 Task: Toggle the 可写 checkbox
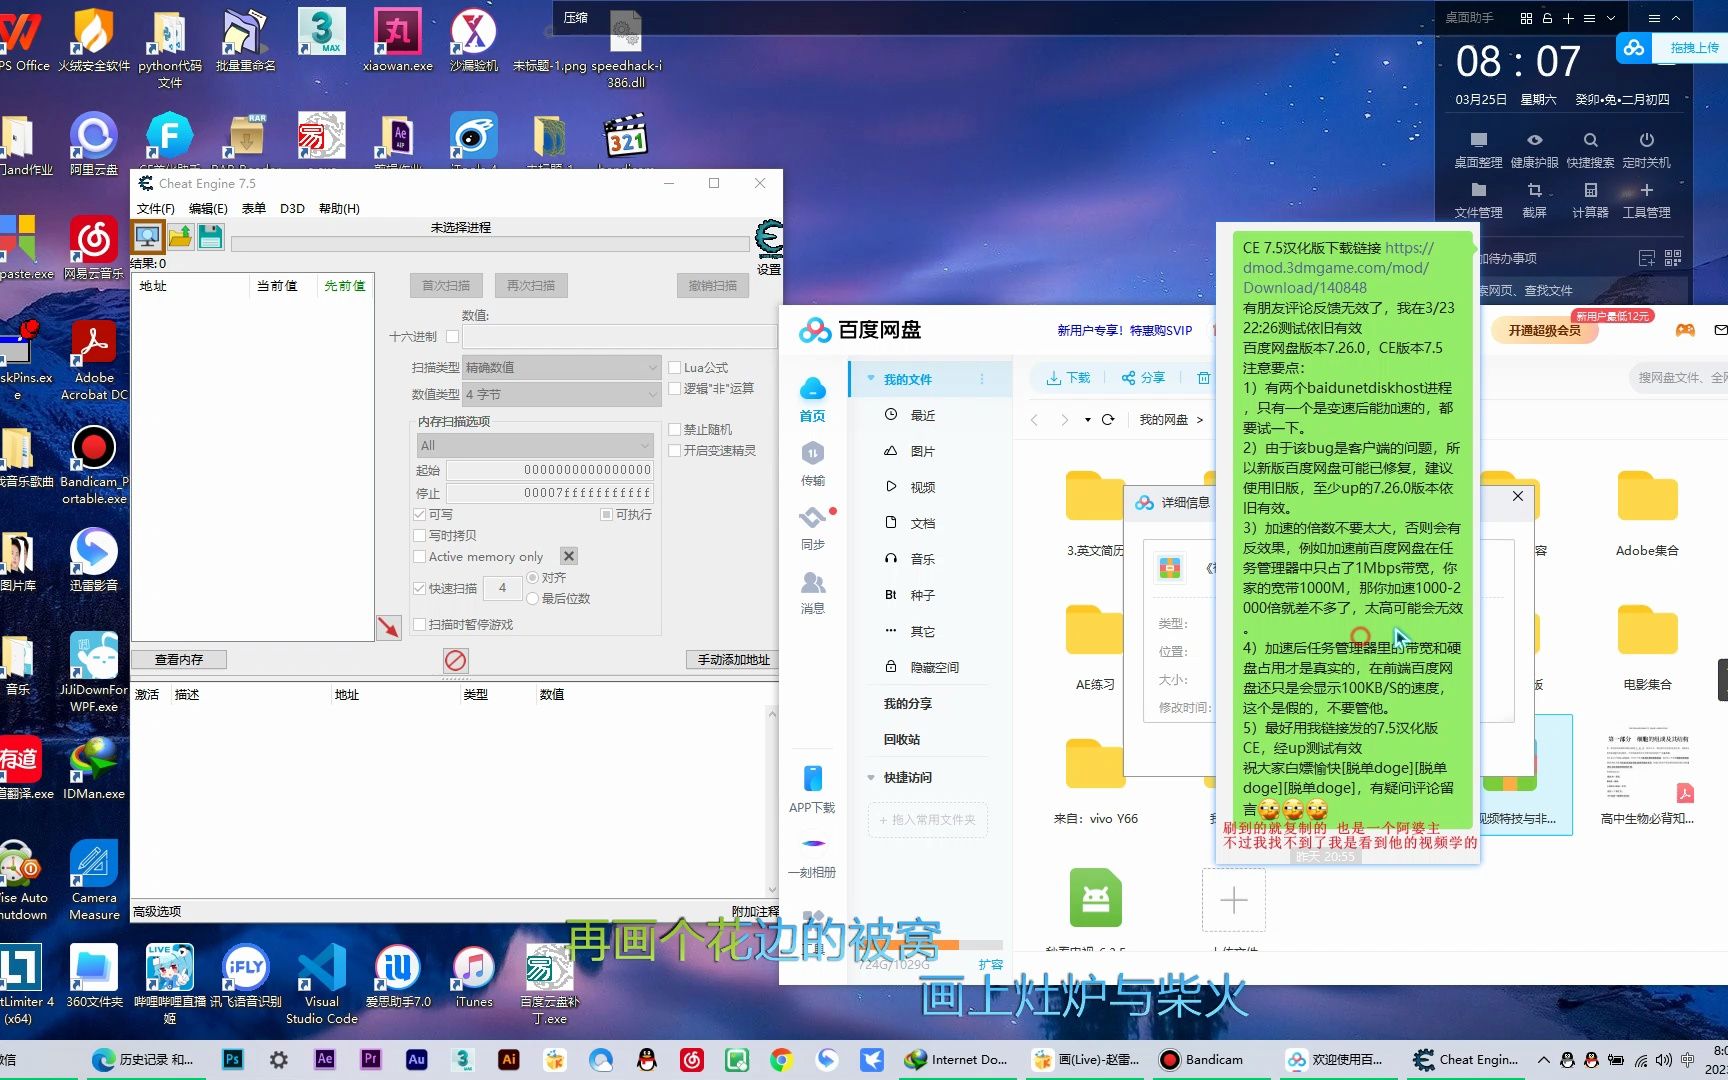click(420, 515)
